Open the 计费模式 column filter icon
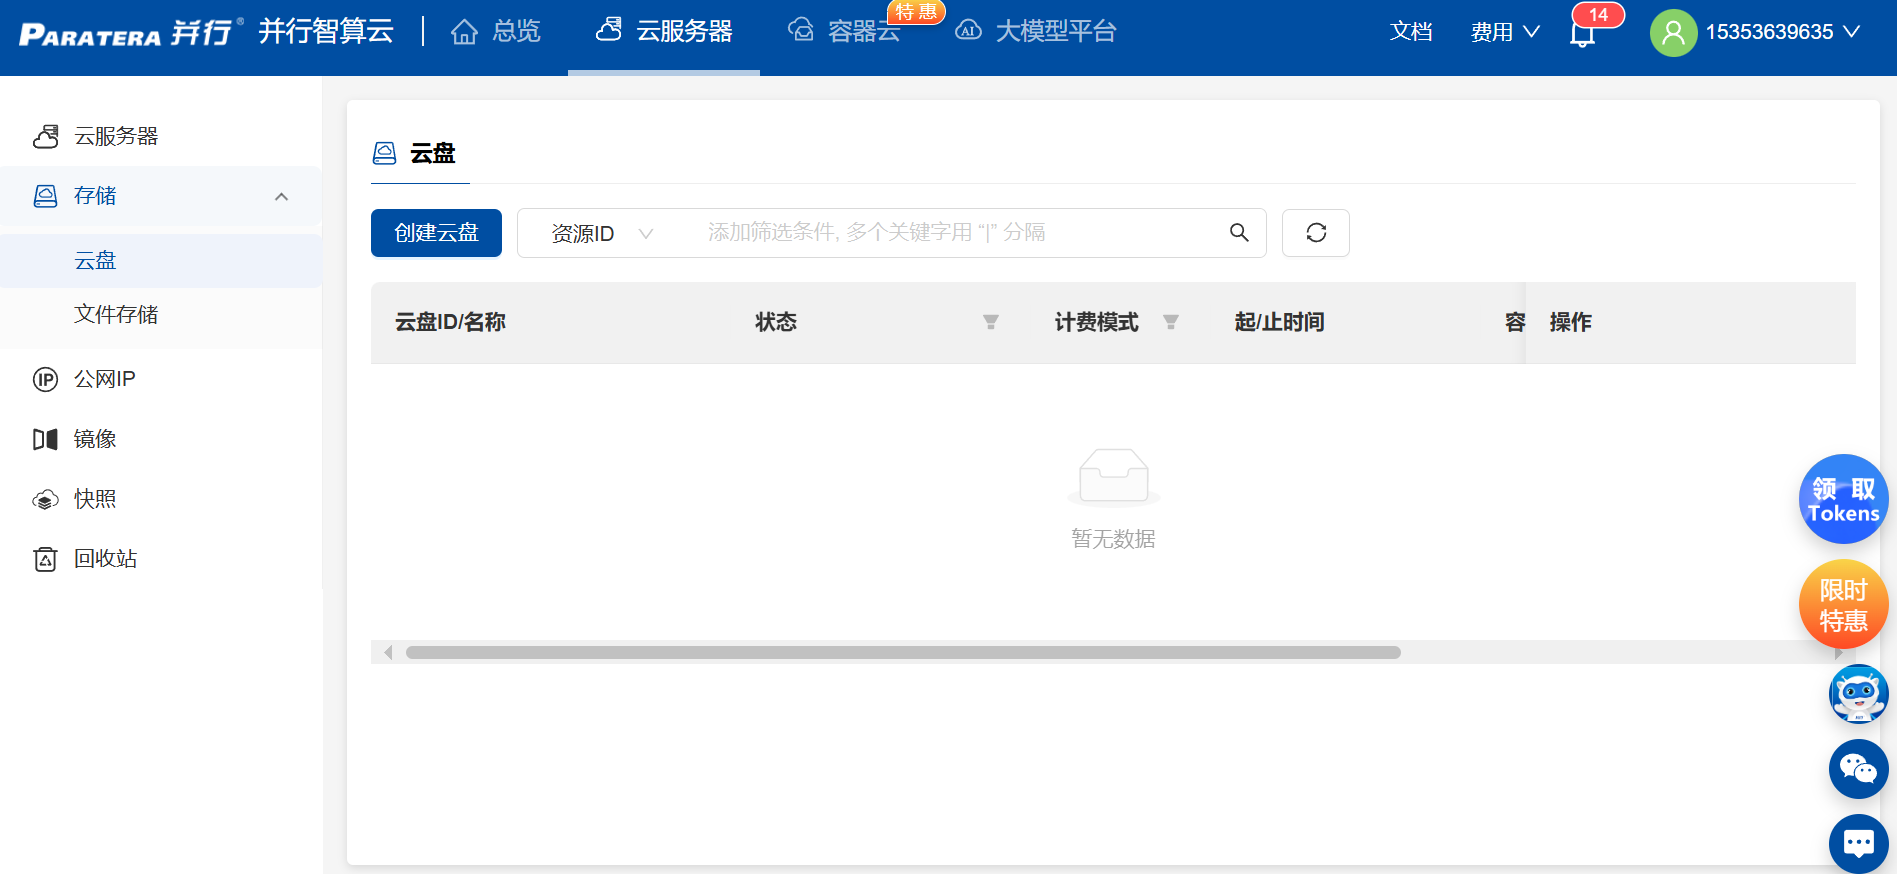The width and height of the screenshot is (1897, 874). click(x=1171, y=322)
